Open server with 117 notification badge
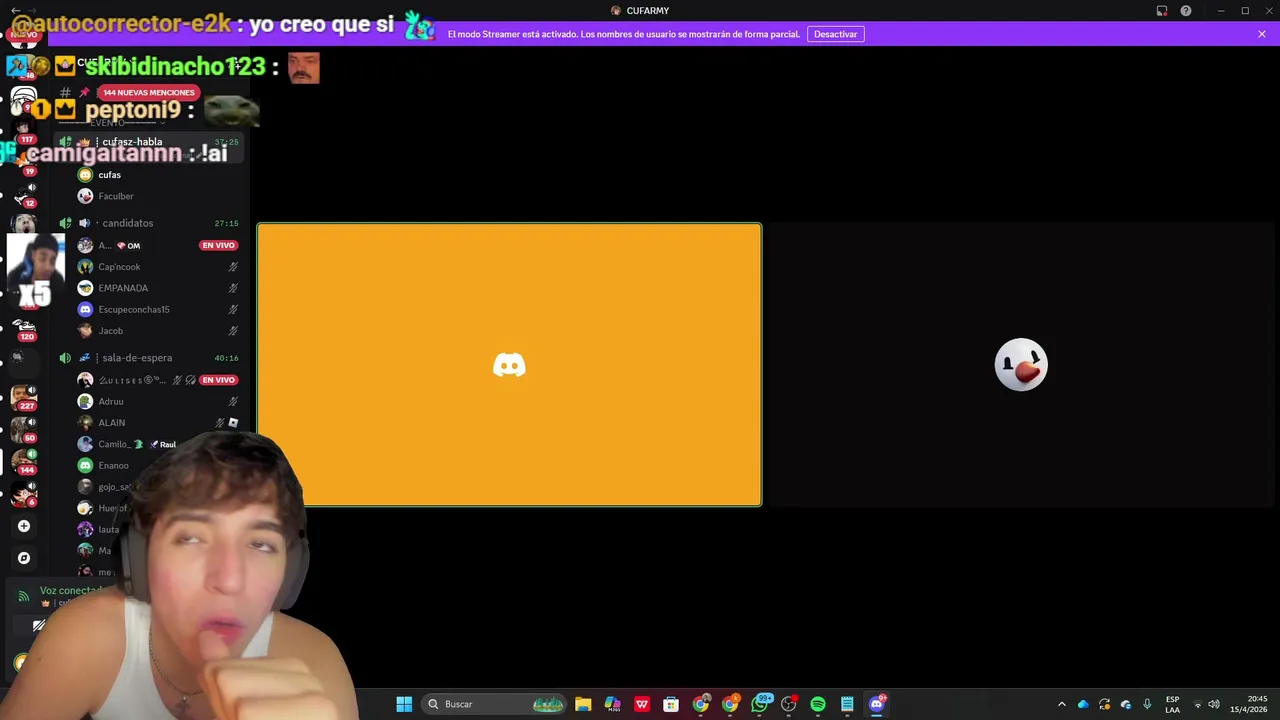This screenshot has height=720, width=1280. click(x=24, y=130)
